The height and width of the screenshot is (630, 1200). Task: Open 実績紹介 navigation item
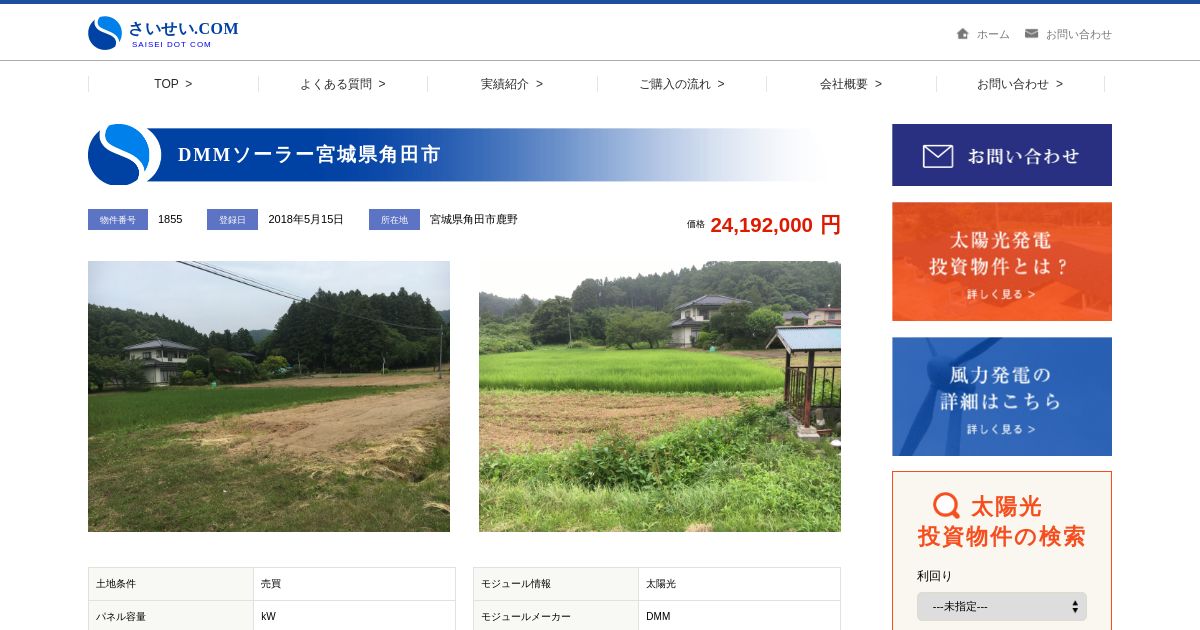coord(512,84)
